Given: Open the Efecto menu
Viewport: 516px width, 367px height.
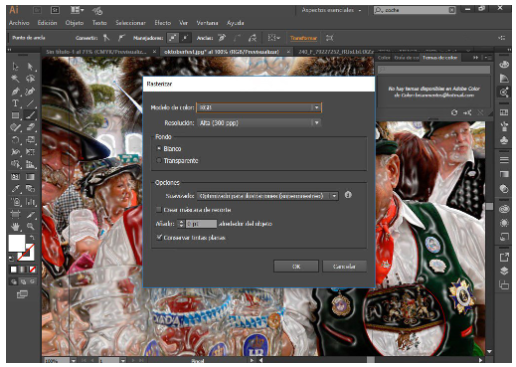Looking at the screenshot, I should [162, 23].
